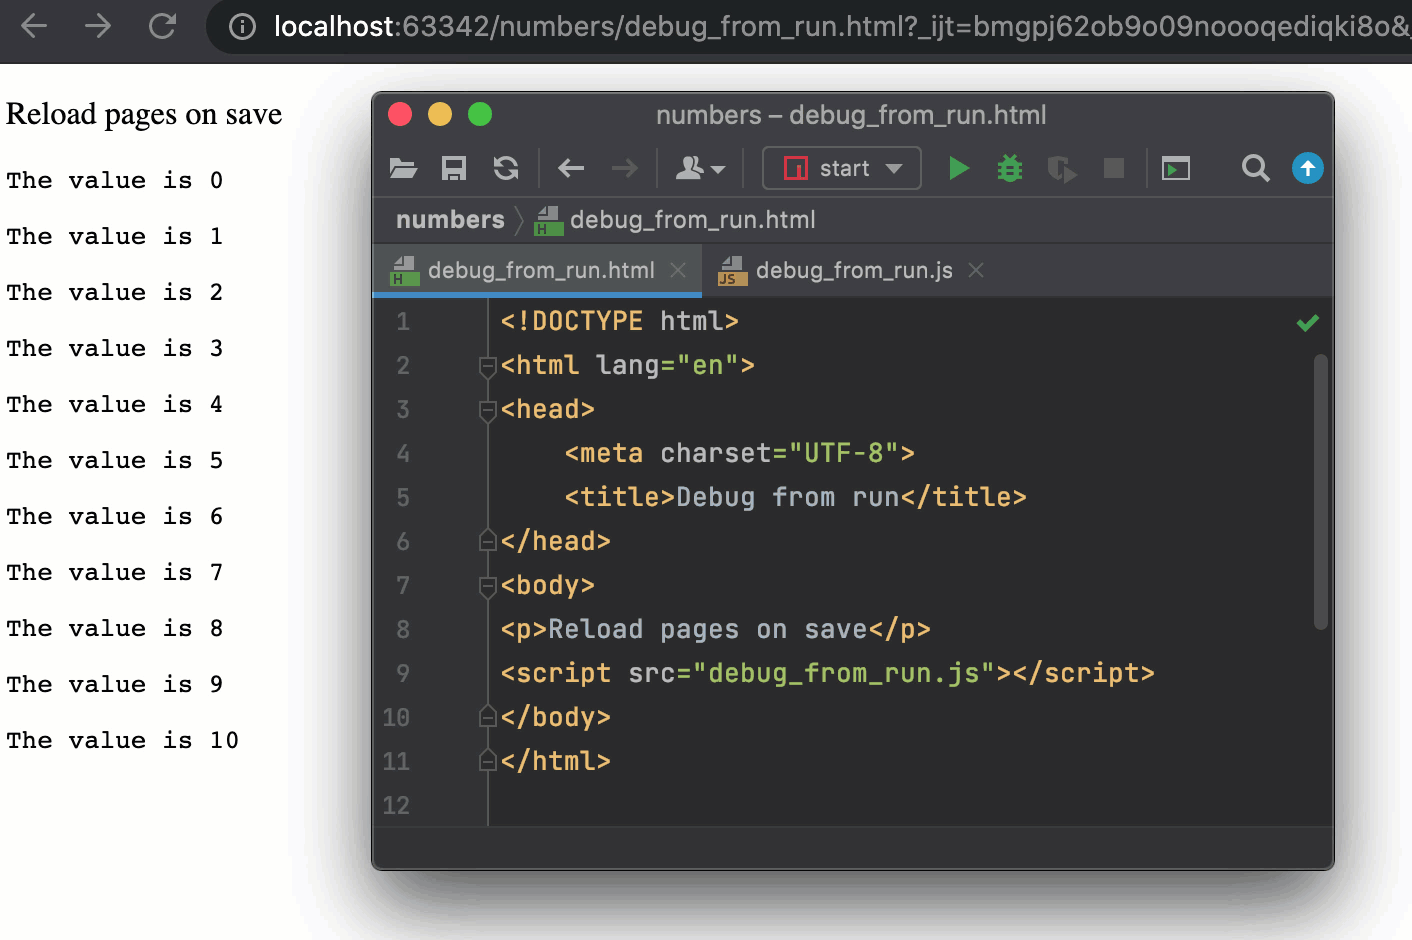The image size is (1412, 940).
Task: Select the debug_from_run.html editor tab
Action: click(540, 270)
